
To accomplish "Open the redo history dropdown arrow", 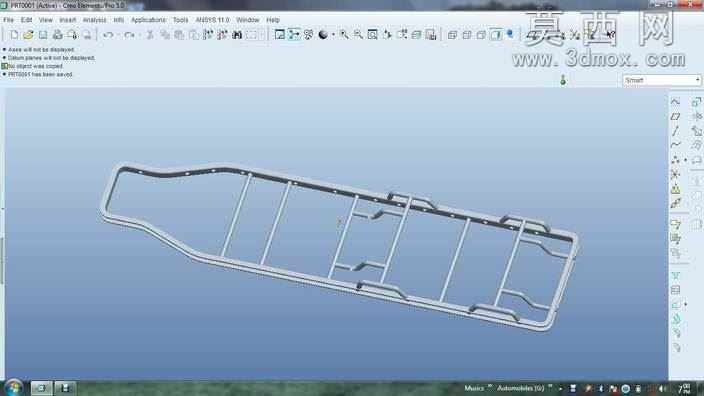I will 139,35.
